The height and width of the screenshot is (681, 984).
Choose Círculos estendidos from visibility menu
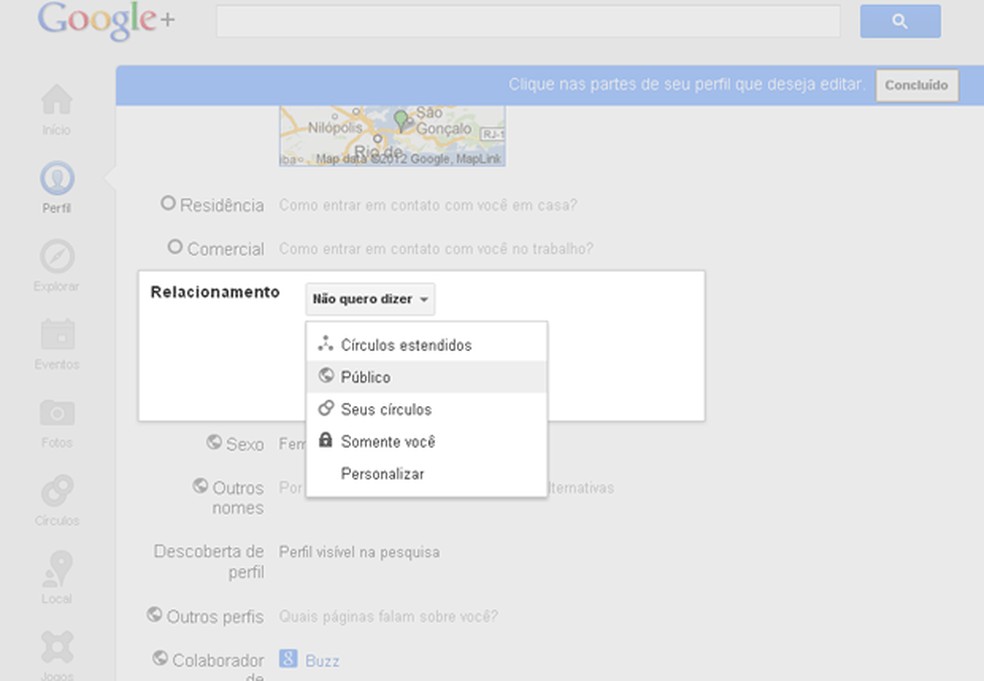[x=427, y=345]
